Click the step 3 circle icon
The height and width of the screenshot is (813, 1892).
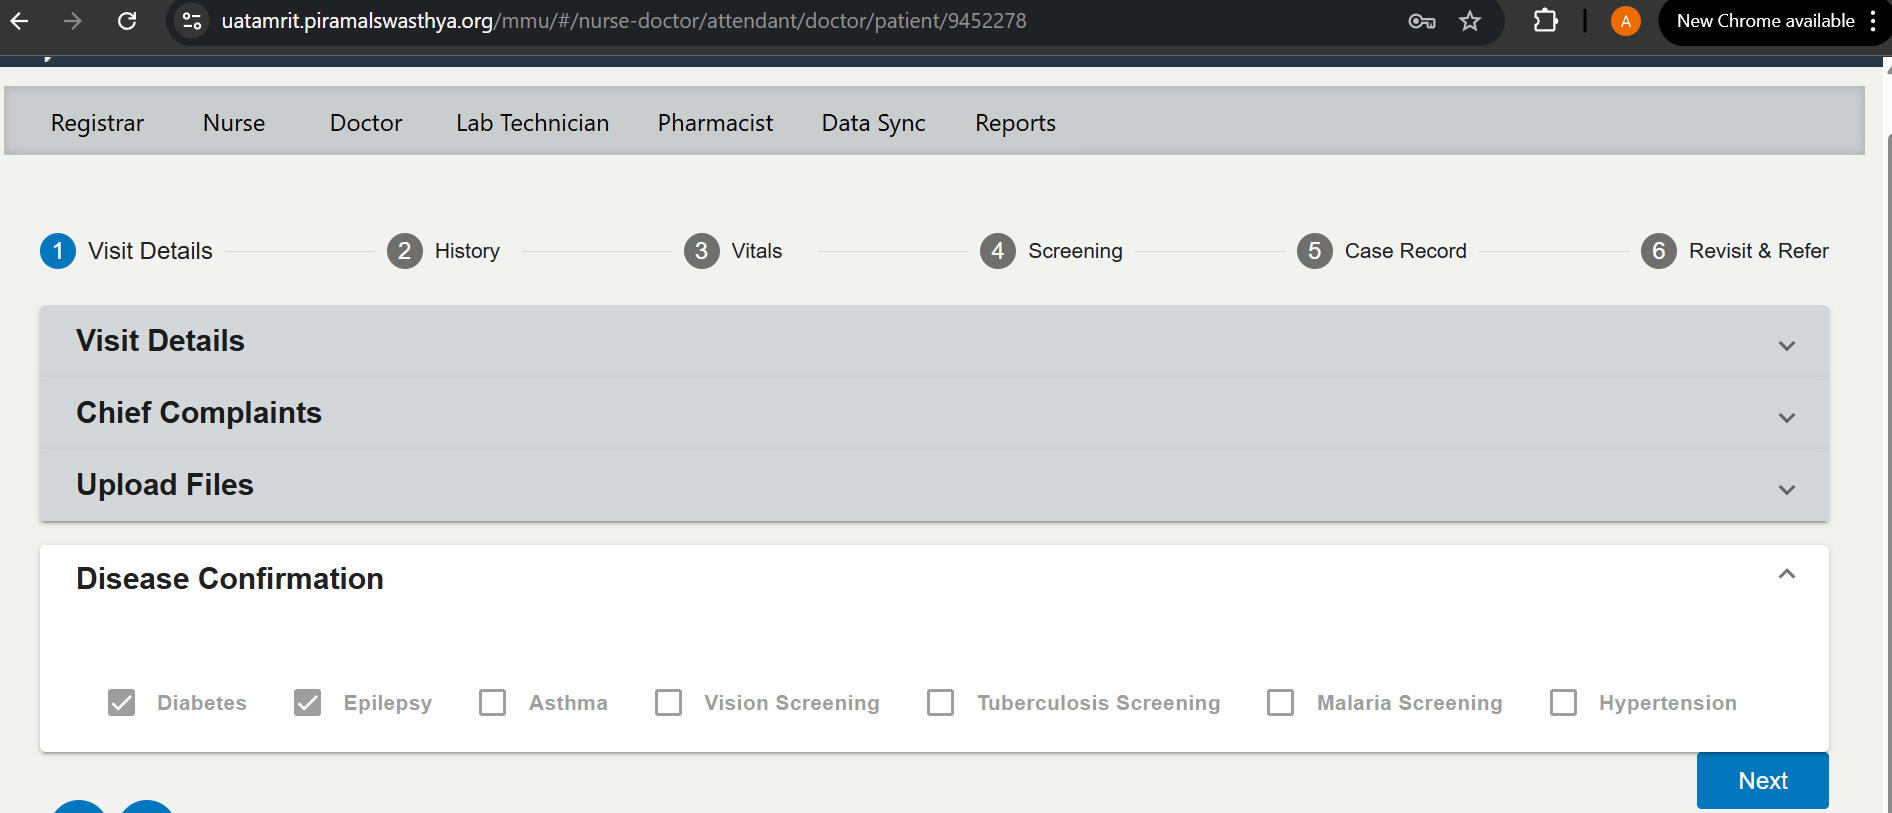[x=702, y=251]
